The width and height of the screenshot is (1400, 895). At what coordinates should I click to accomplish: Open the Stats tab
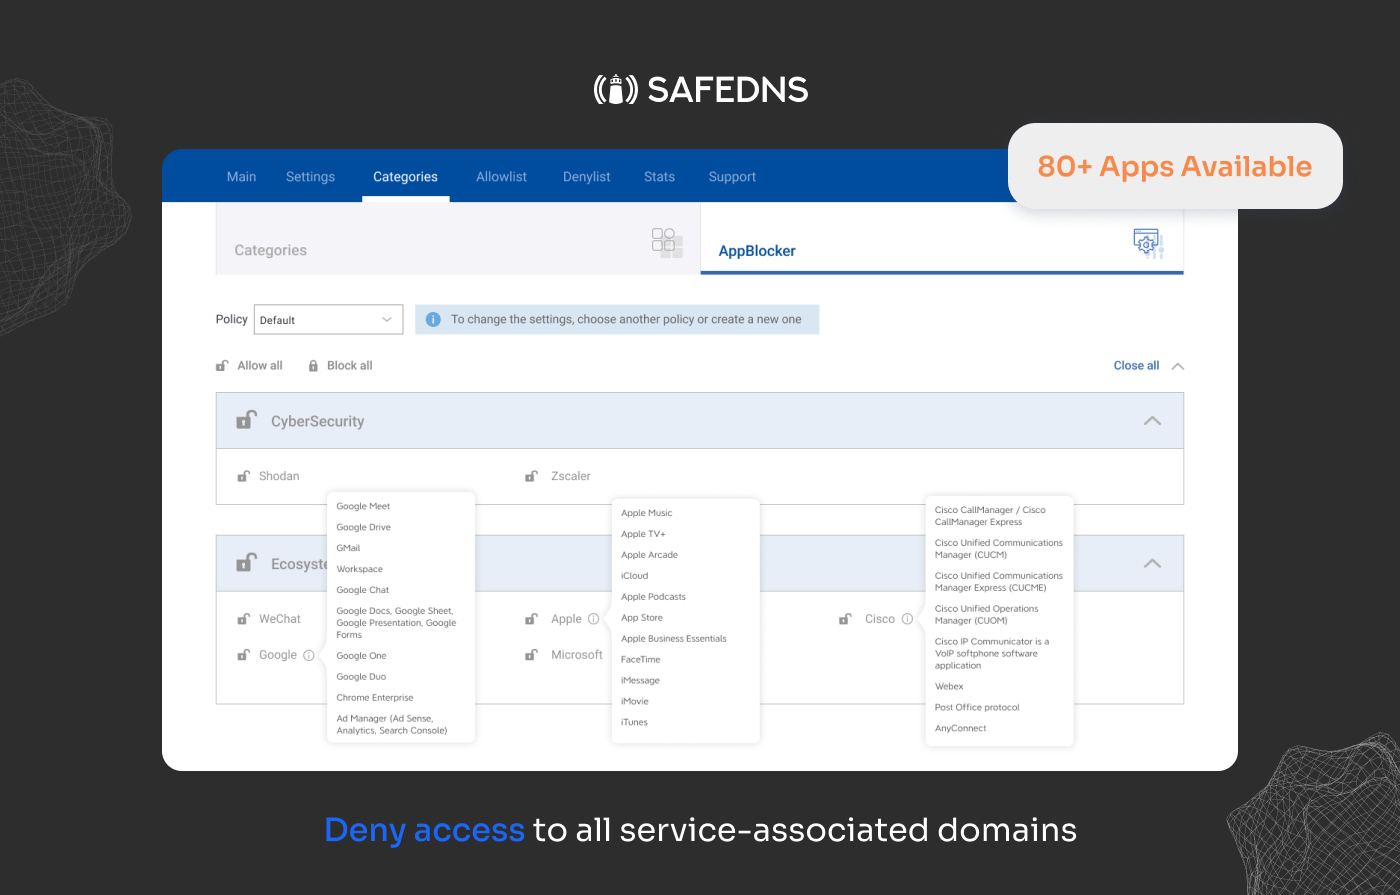pos(659,176)
